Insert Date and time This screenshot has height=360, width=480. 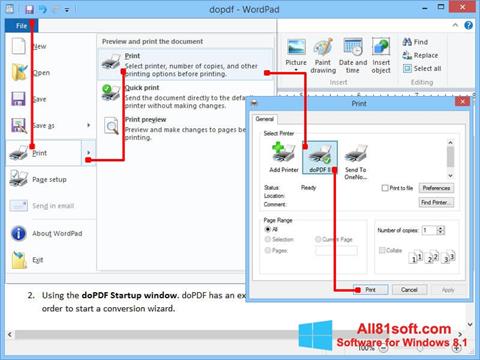click(x=353, y=56)
